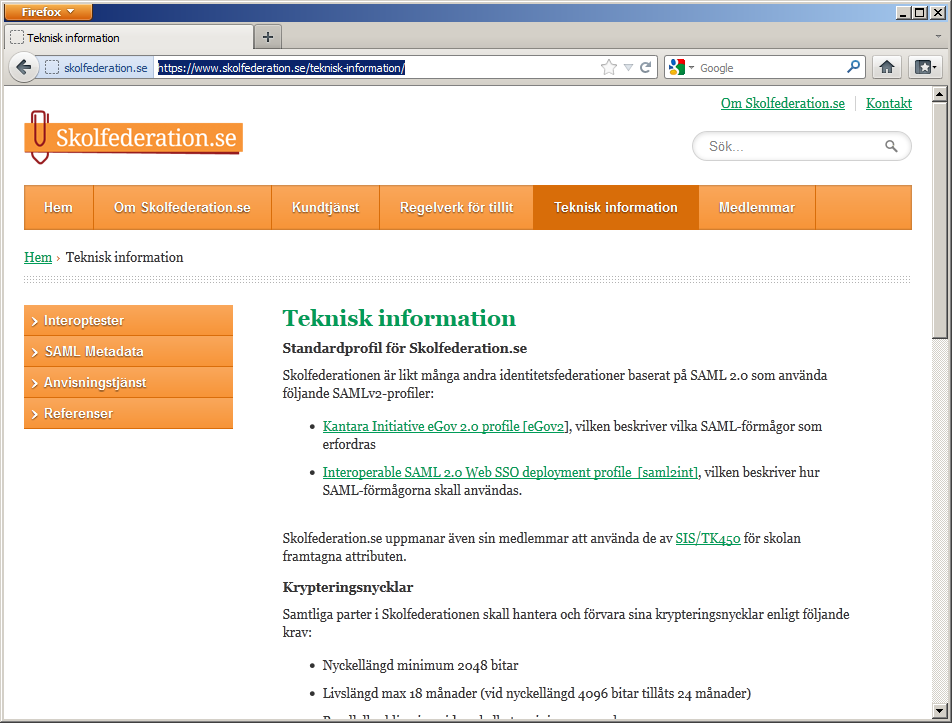Screen dimensions: 952x723
Task: Click the Google search input field
Action: (771, 68)
